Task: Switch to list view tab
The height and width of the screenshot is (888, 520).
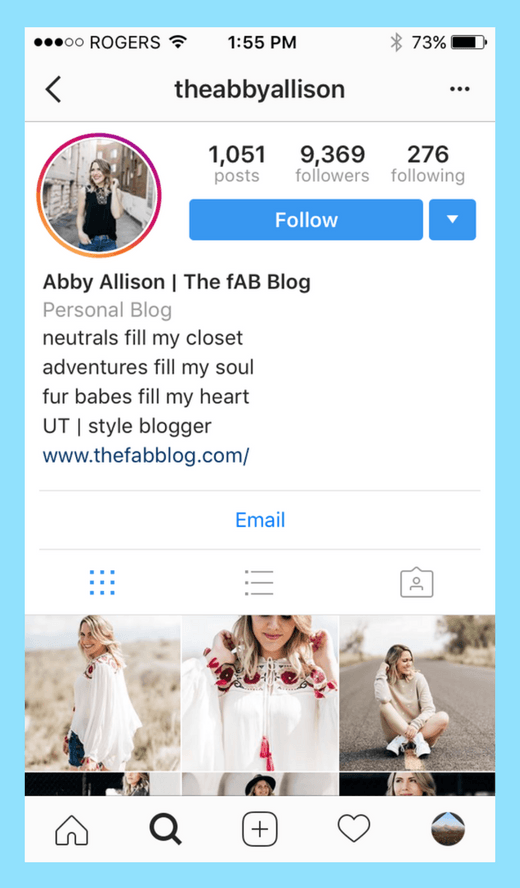Action: coord(259,583)
